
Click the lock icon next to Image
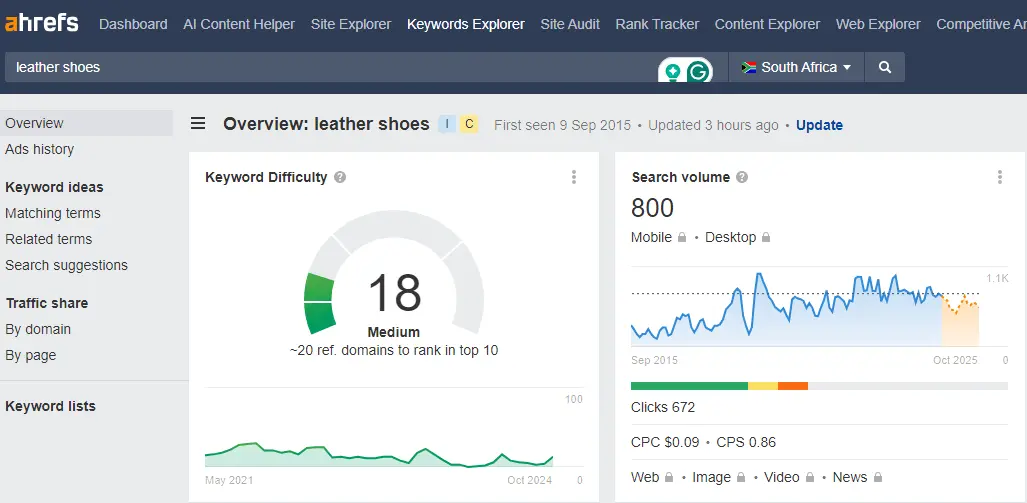click(740, 477)
